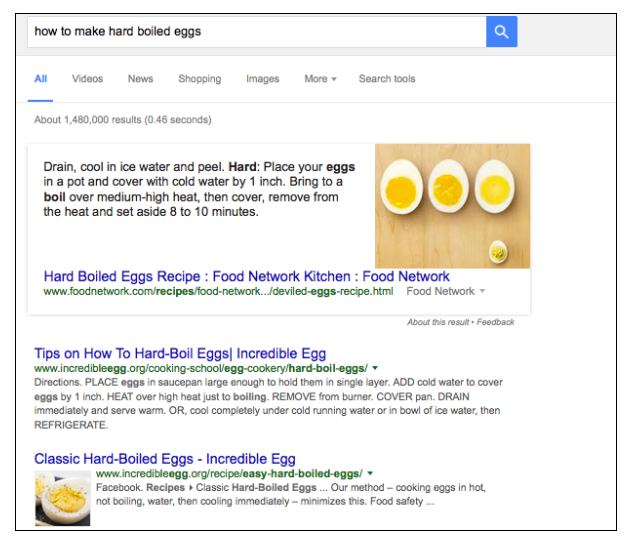Expand arrow beside incredibleegg.org hard-boil-eggs URL
This screenshot has height=545, width=628.
pyautogui.click(x=375, y=368)
